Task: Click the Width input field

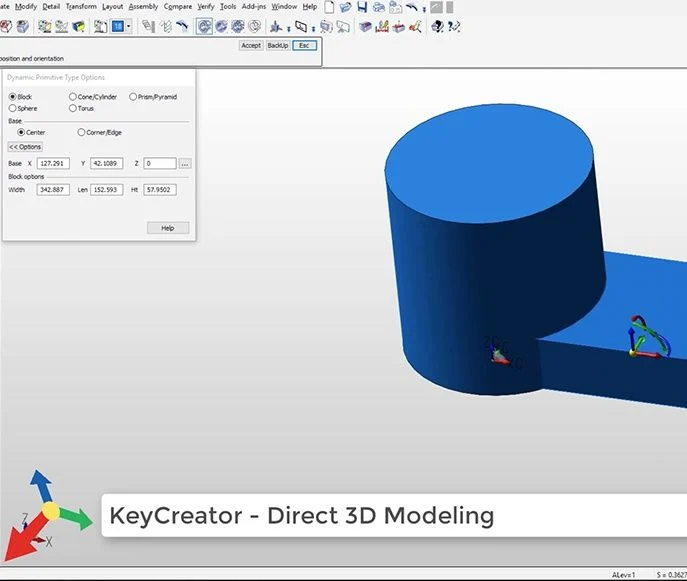Action: click(x=52, y=190)
